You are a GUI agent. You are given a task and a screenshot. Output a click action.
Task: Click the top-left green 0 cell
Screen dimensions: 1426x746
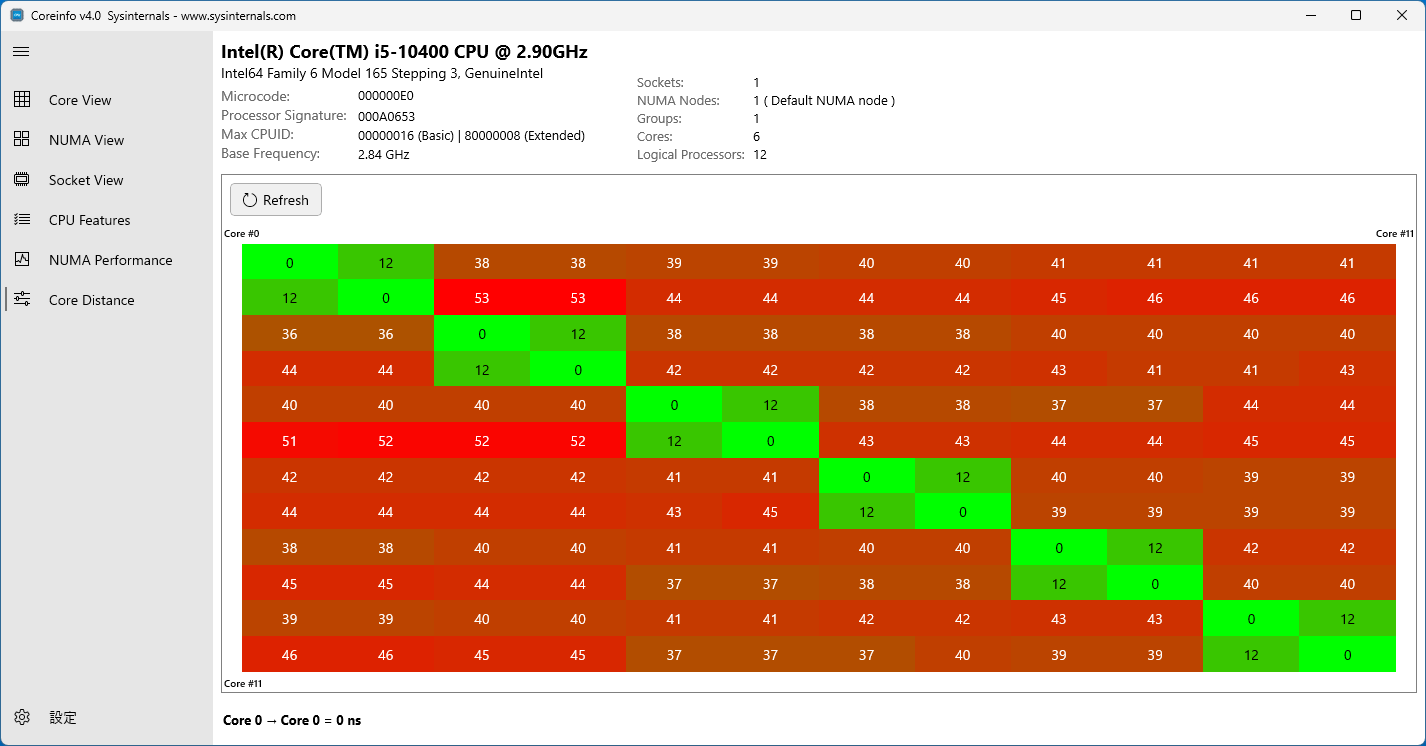290,263
